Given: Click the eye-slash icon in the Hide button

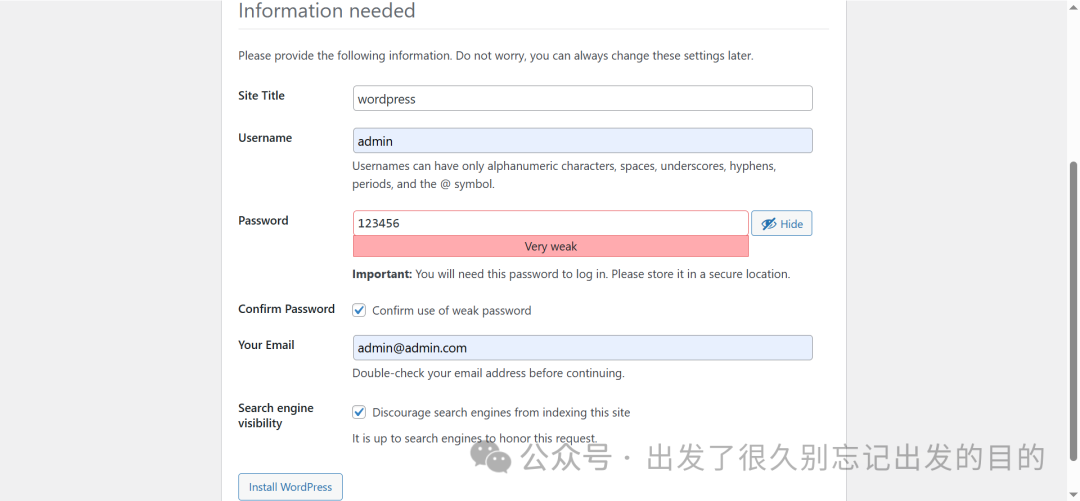Looking at the screenshot, I should (768, 224).
